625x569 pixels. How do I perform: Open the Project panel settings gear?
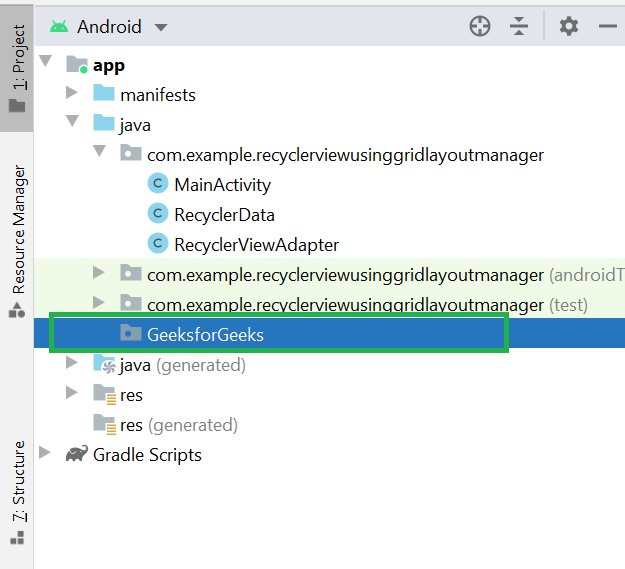(569, 27)
